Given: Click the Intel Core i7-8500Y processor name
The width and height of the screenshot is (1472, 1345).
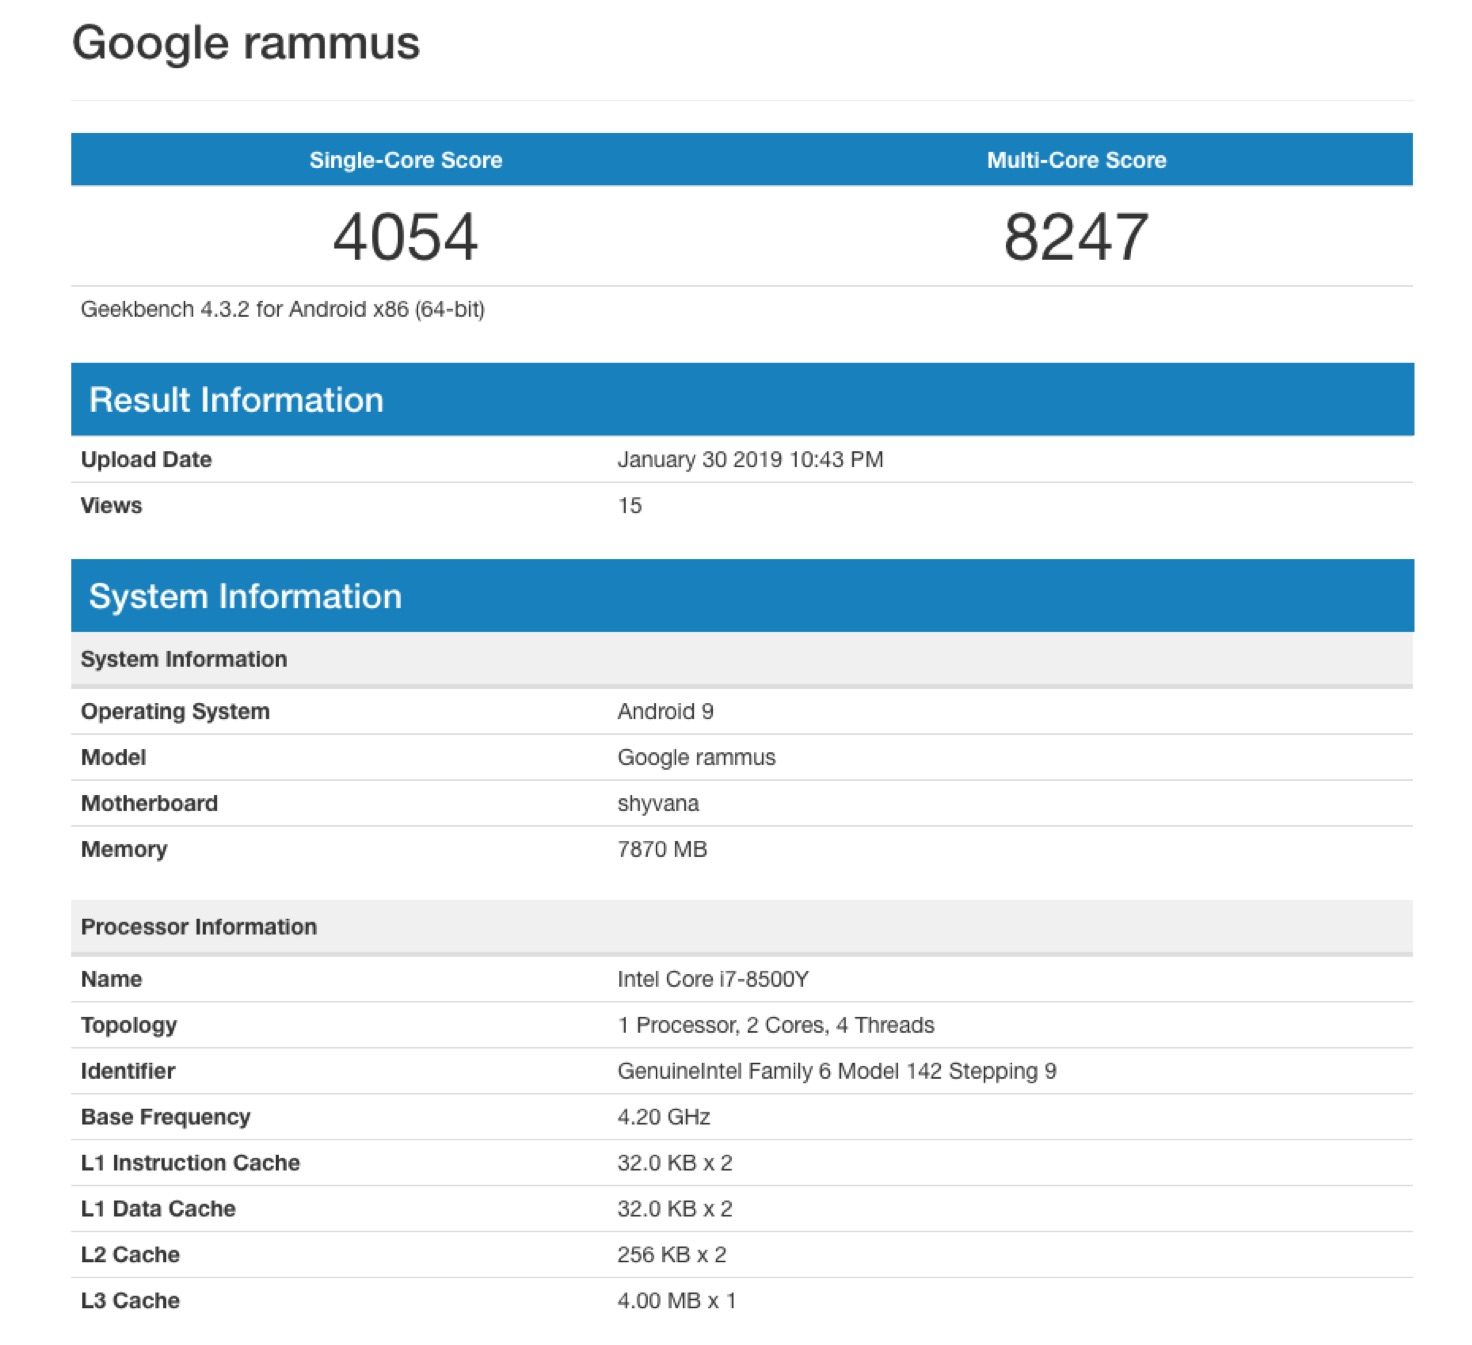Looking at the screenshot, I should 712,979.
